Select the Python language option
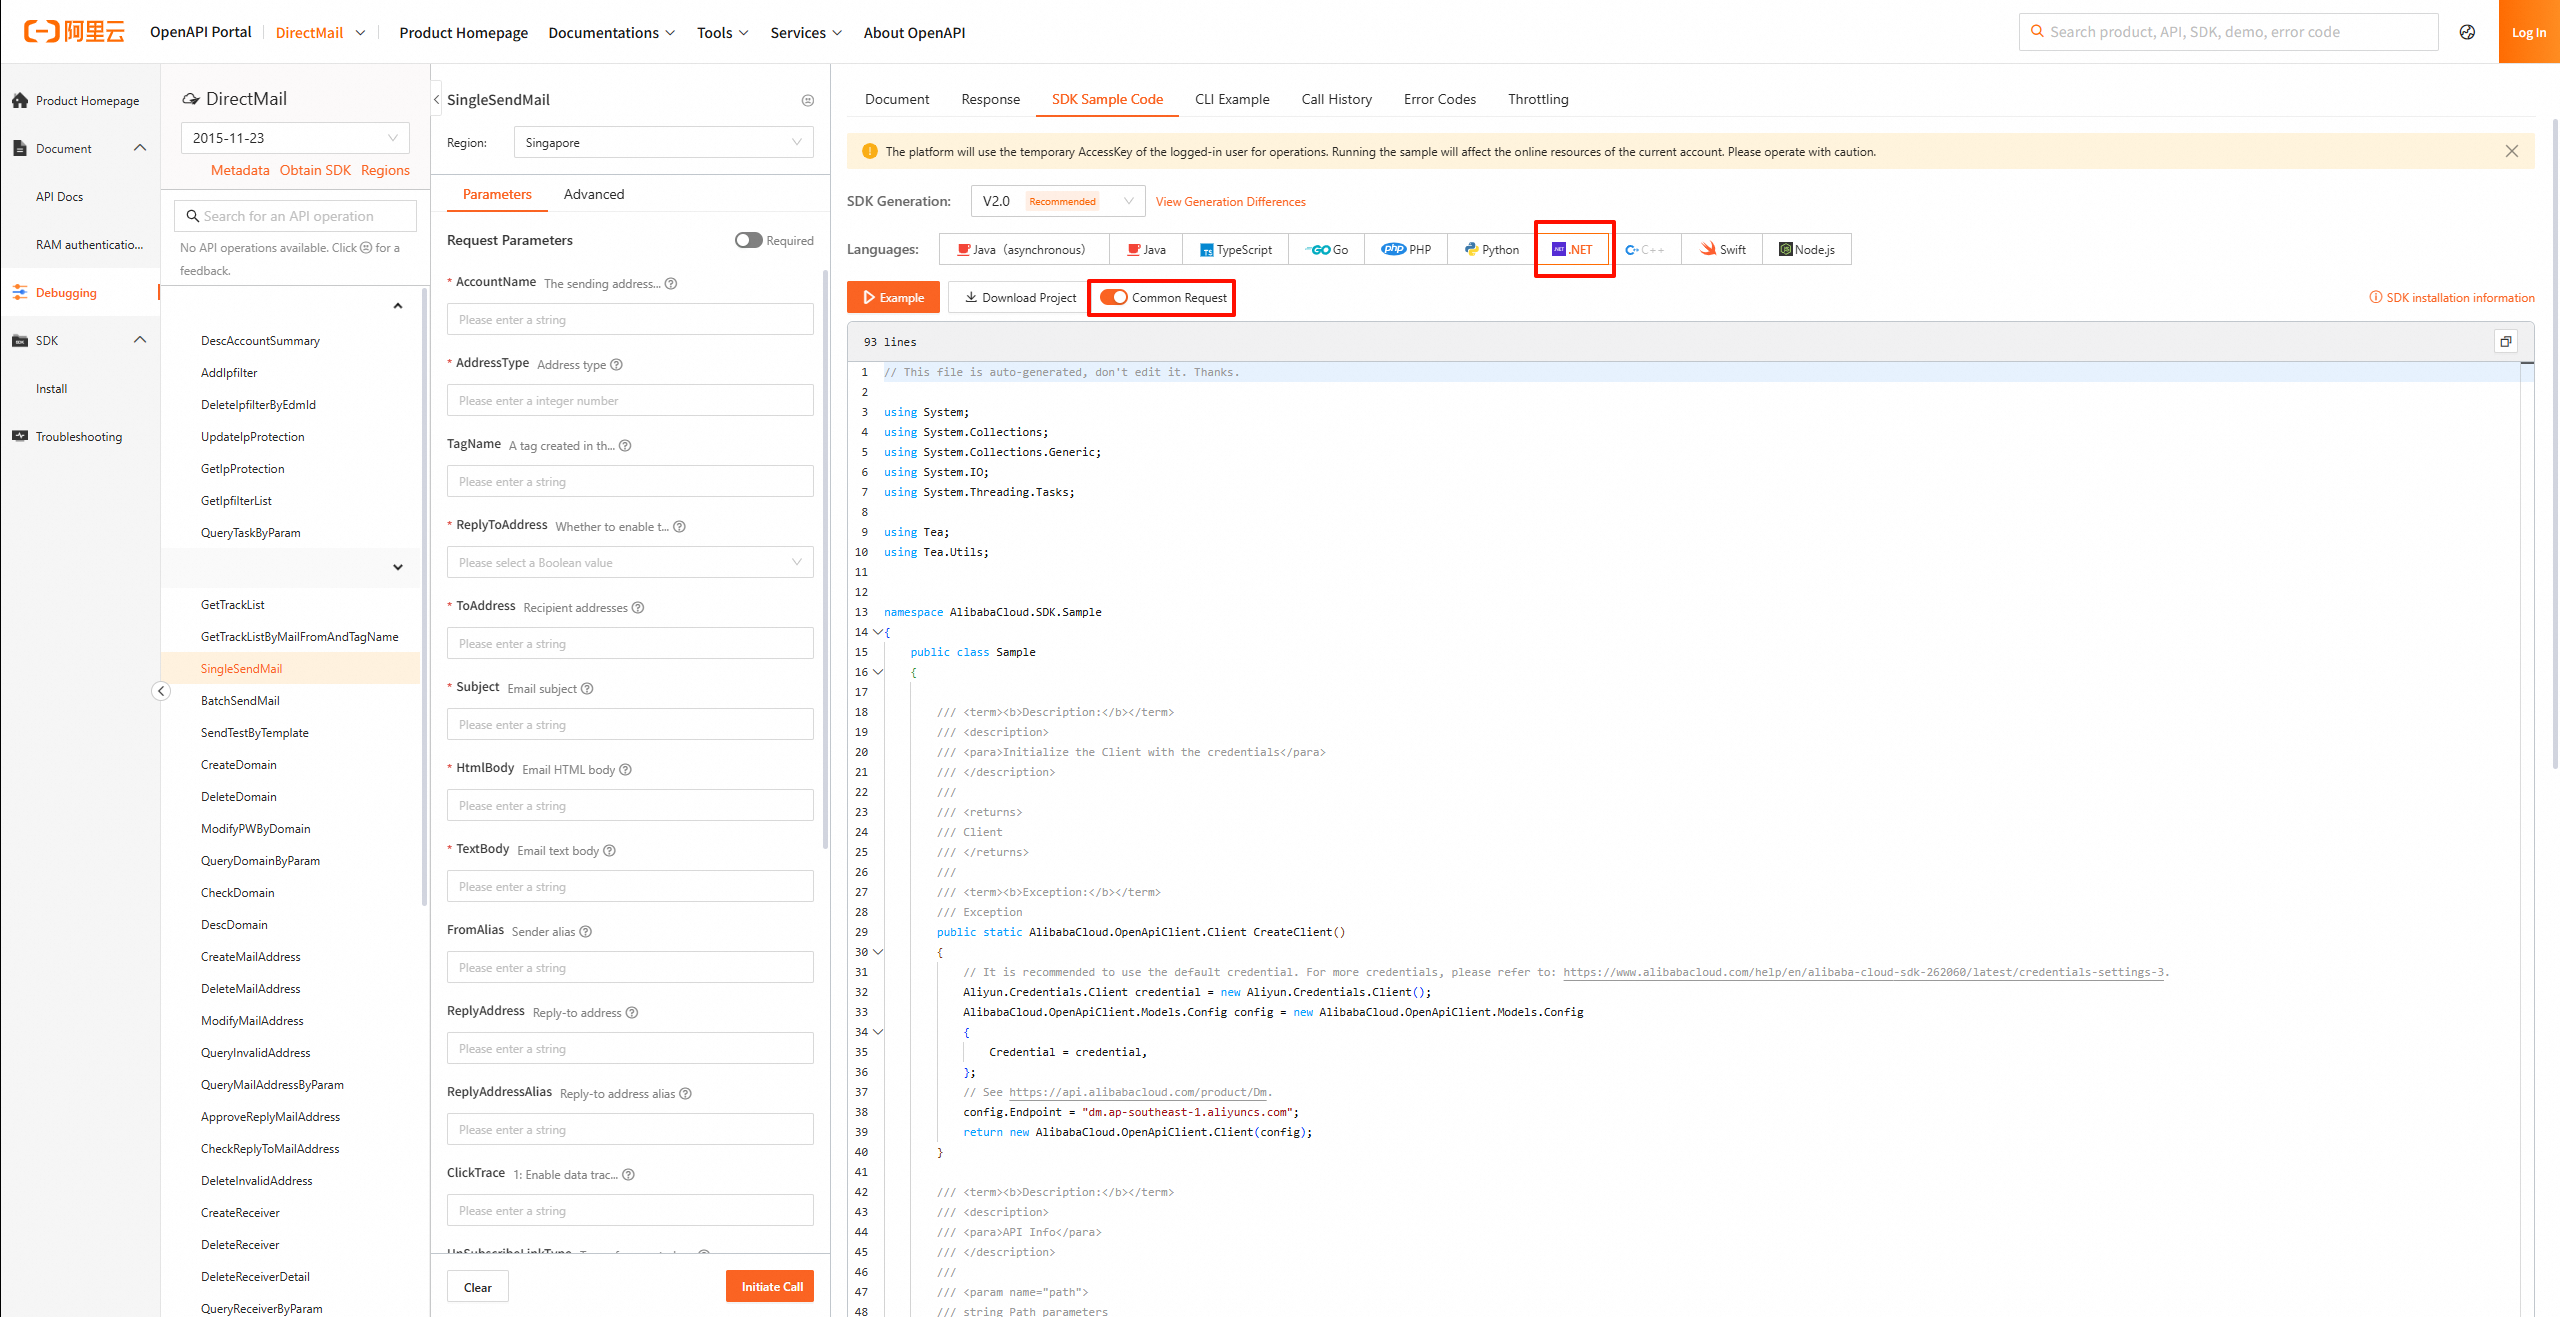 (x=1491, y=249)
